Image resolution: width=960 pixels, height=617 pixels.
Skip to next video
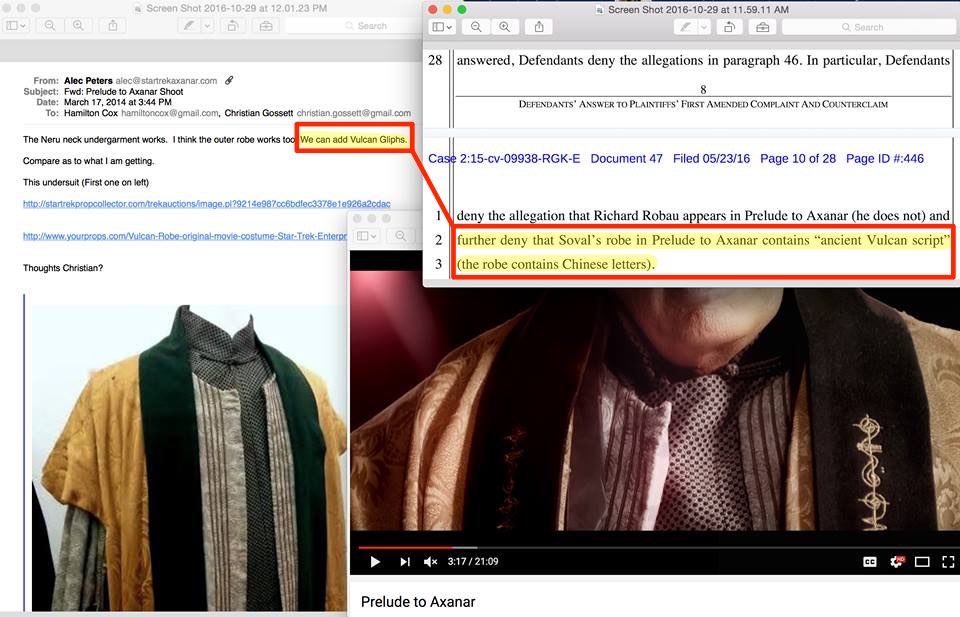point(405,561)
